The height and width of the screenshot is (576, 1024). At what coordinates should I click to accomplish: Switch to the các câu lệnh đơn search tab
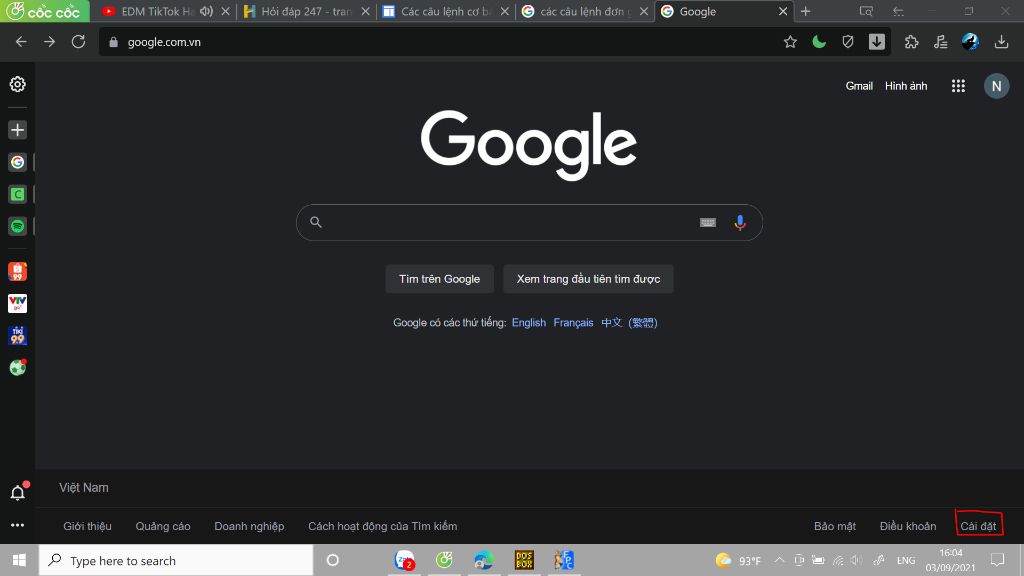(x=584, y=11)
